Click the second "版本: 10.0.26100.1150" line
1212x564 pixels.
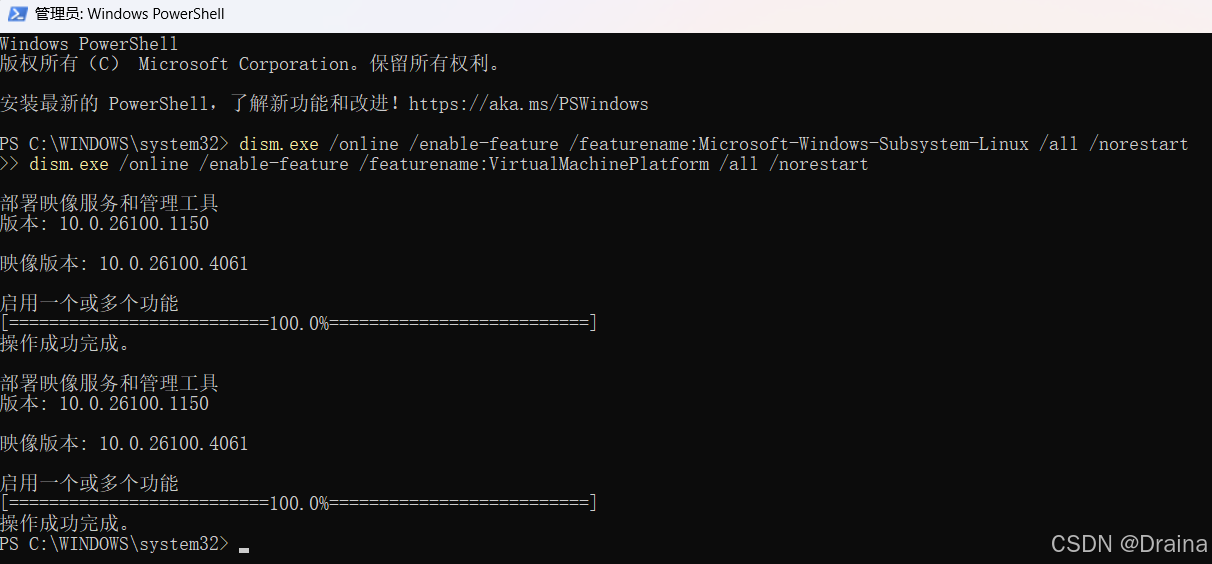pyautogui.click(x=104, y=404)
